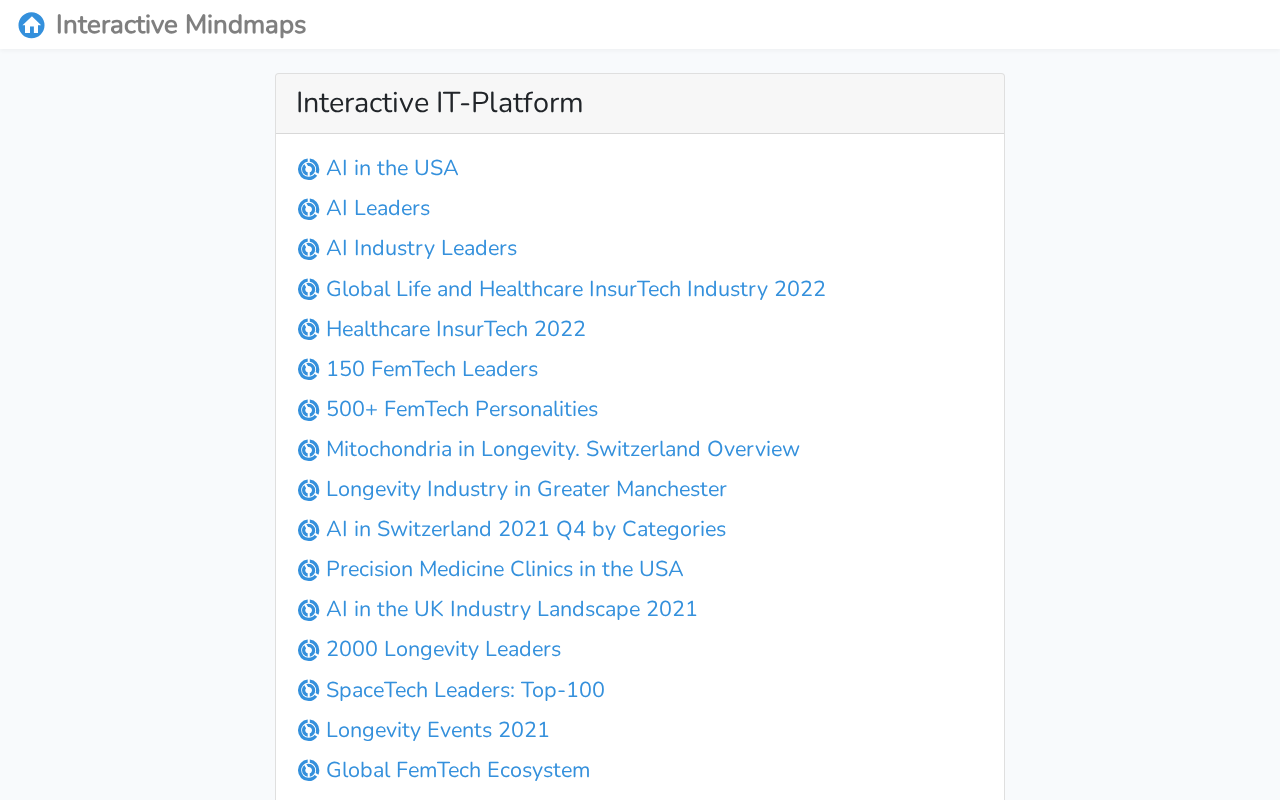Click the home icon in the header
Image resolution: width=1280 pixels, height=800 pixels.
click(x=31, y=25)
